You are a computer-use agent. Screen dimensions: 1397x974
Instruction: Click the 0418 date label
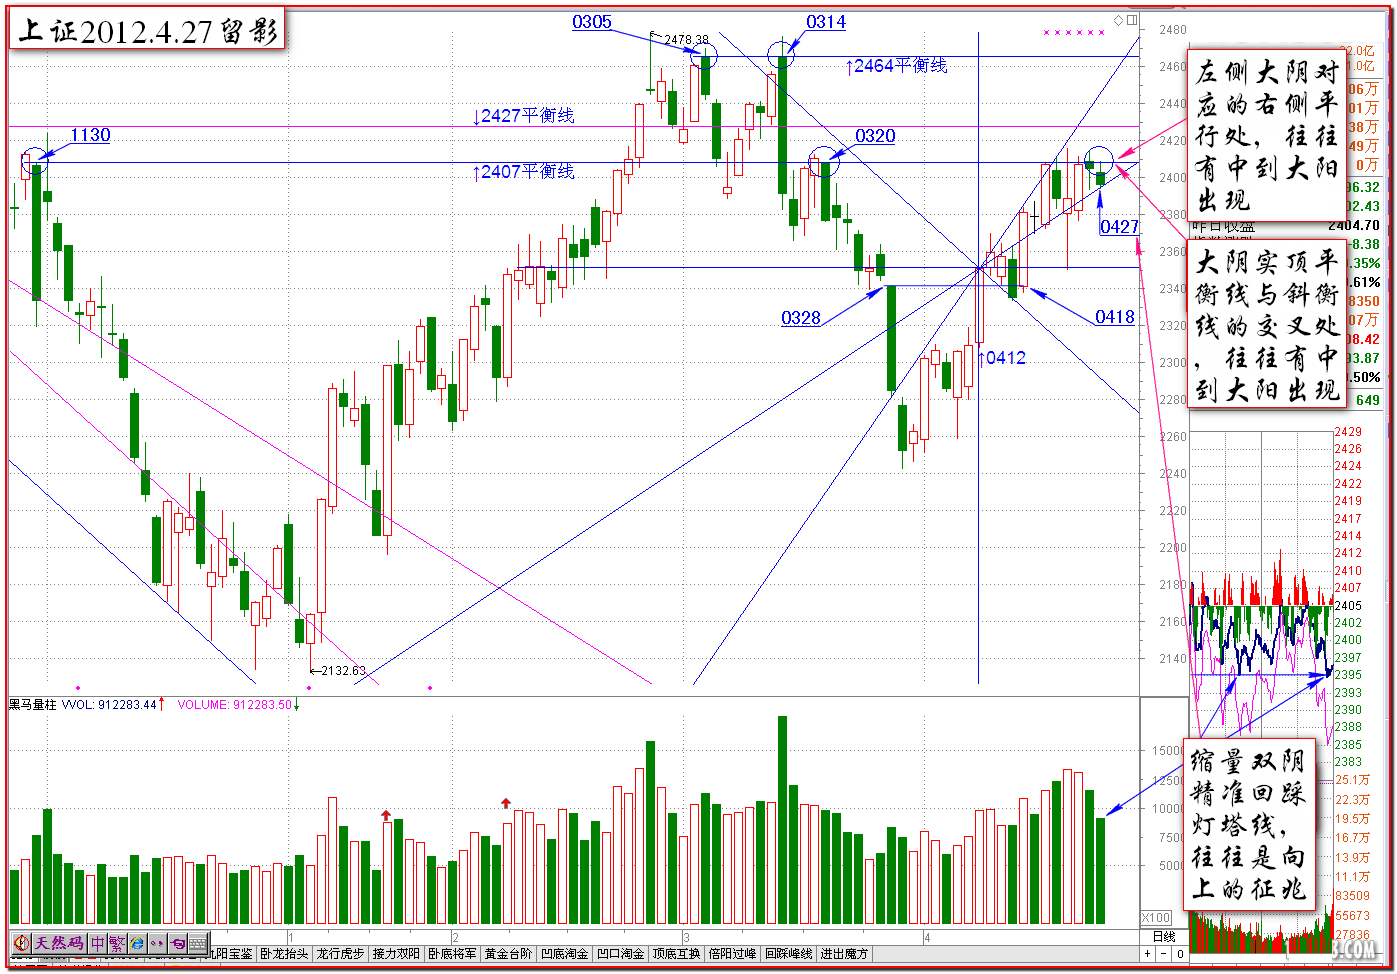pos(1115,317)
